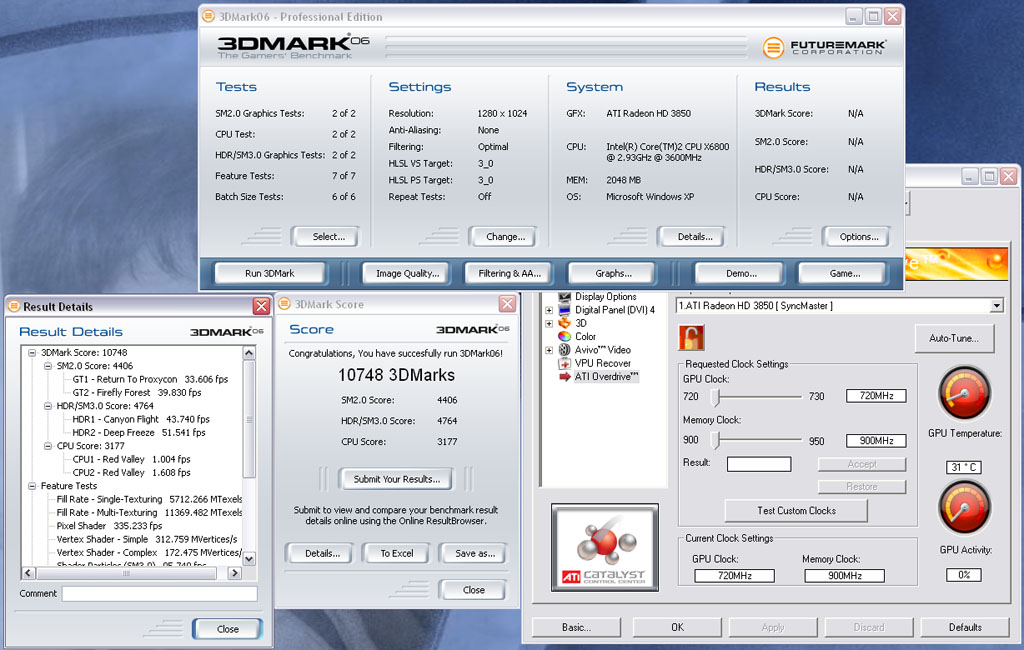Collapse the HDR/SM3.0 Score: 4764 node
This screenshot has height=650, width=1024.
[48, 406]
